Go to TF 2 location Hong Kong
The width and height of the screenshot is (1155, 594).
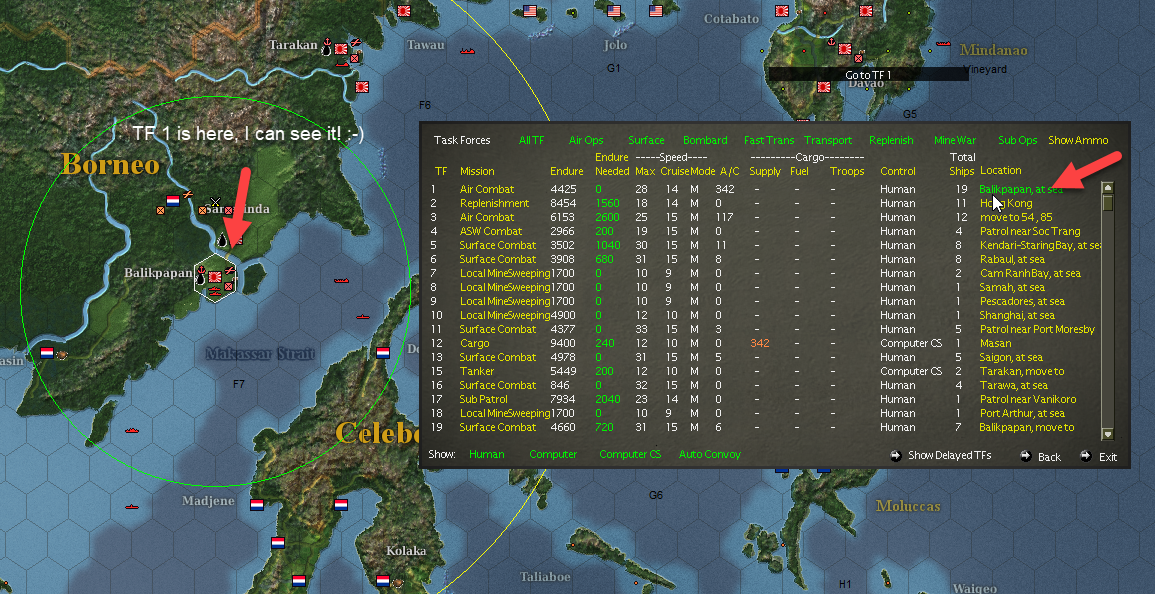click(1006, 203)
